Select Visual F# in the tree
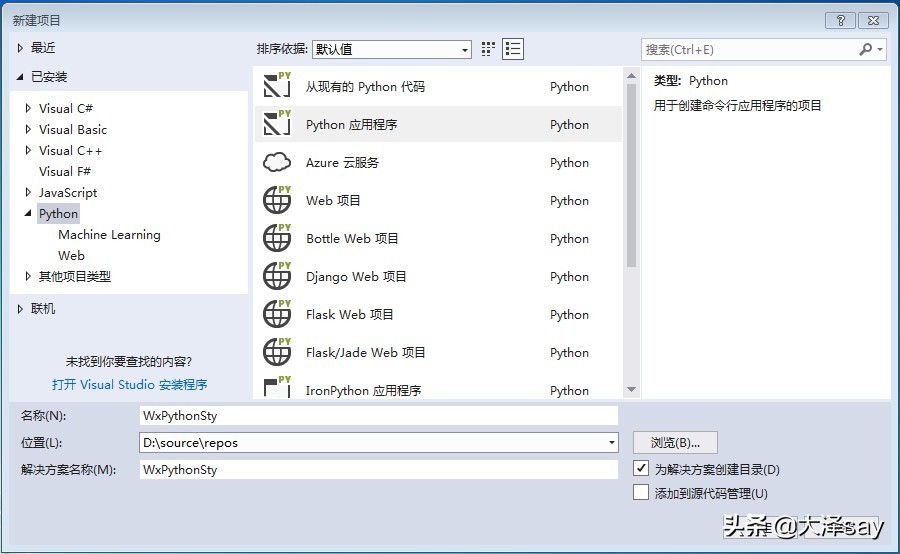 click(x=65, y=171)
